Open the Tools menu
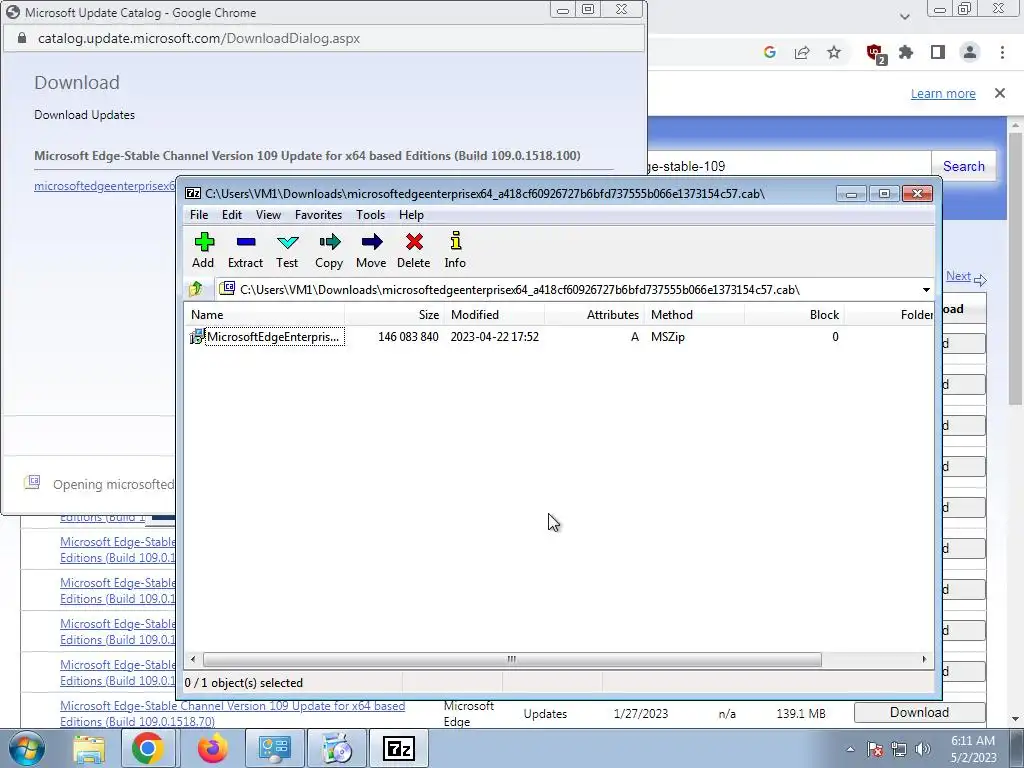The height and width of the screenshot is (768, 1024). (370, 215)
